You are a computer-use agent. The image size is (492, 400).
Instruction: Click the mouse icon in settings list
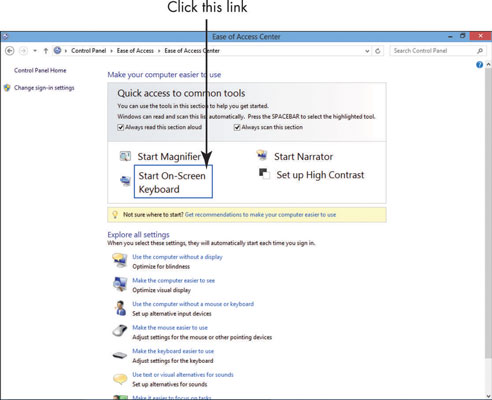(120, 331)
